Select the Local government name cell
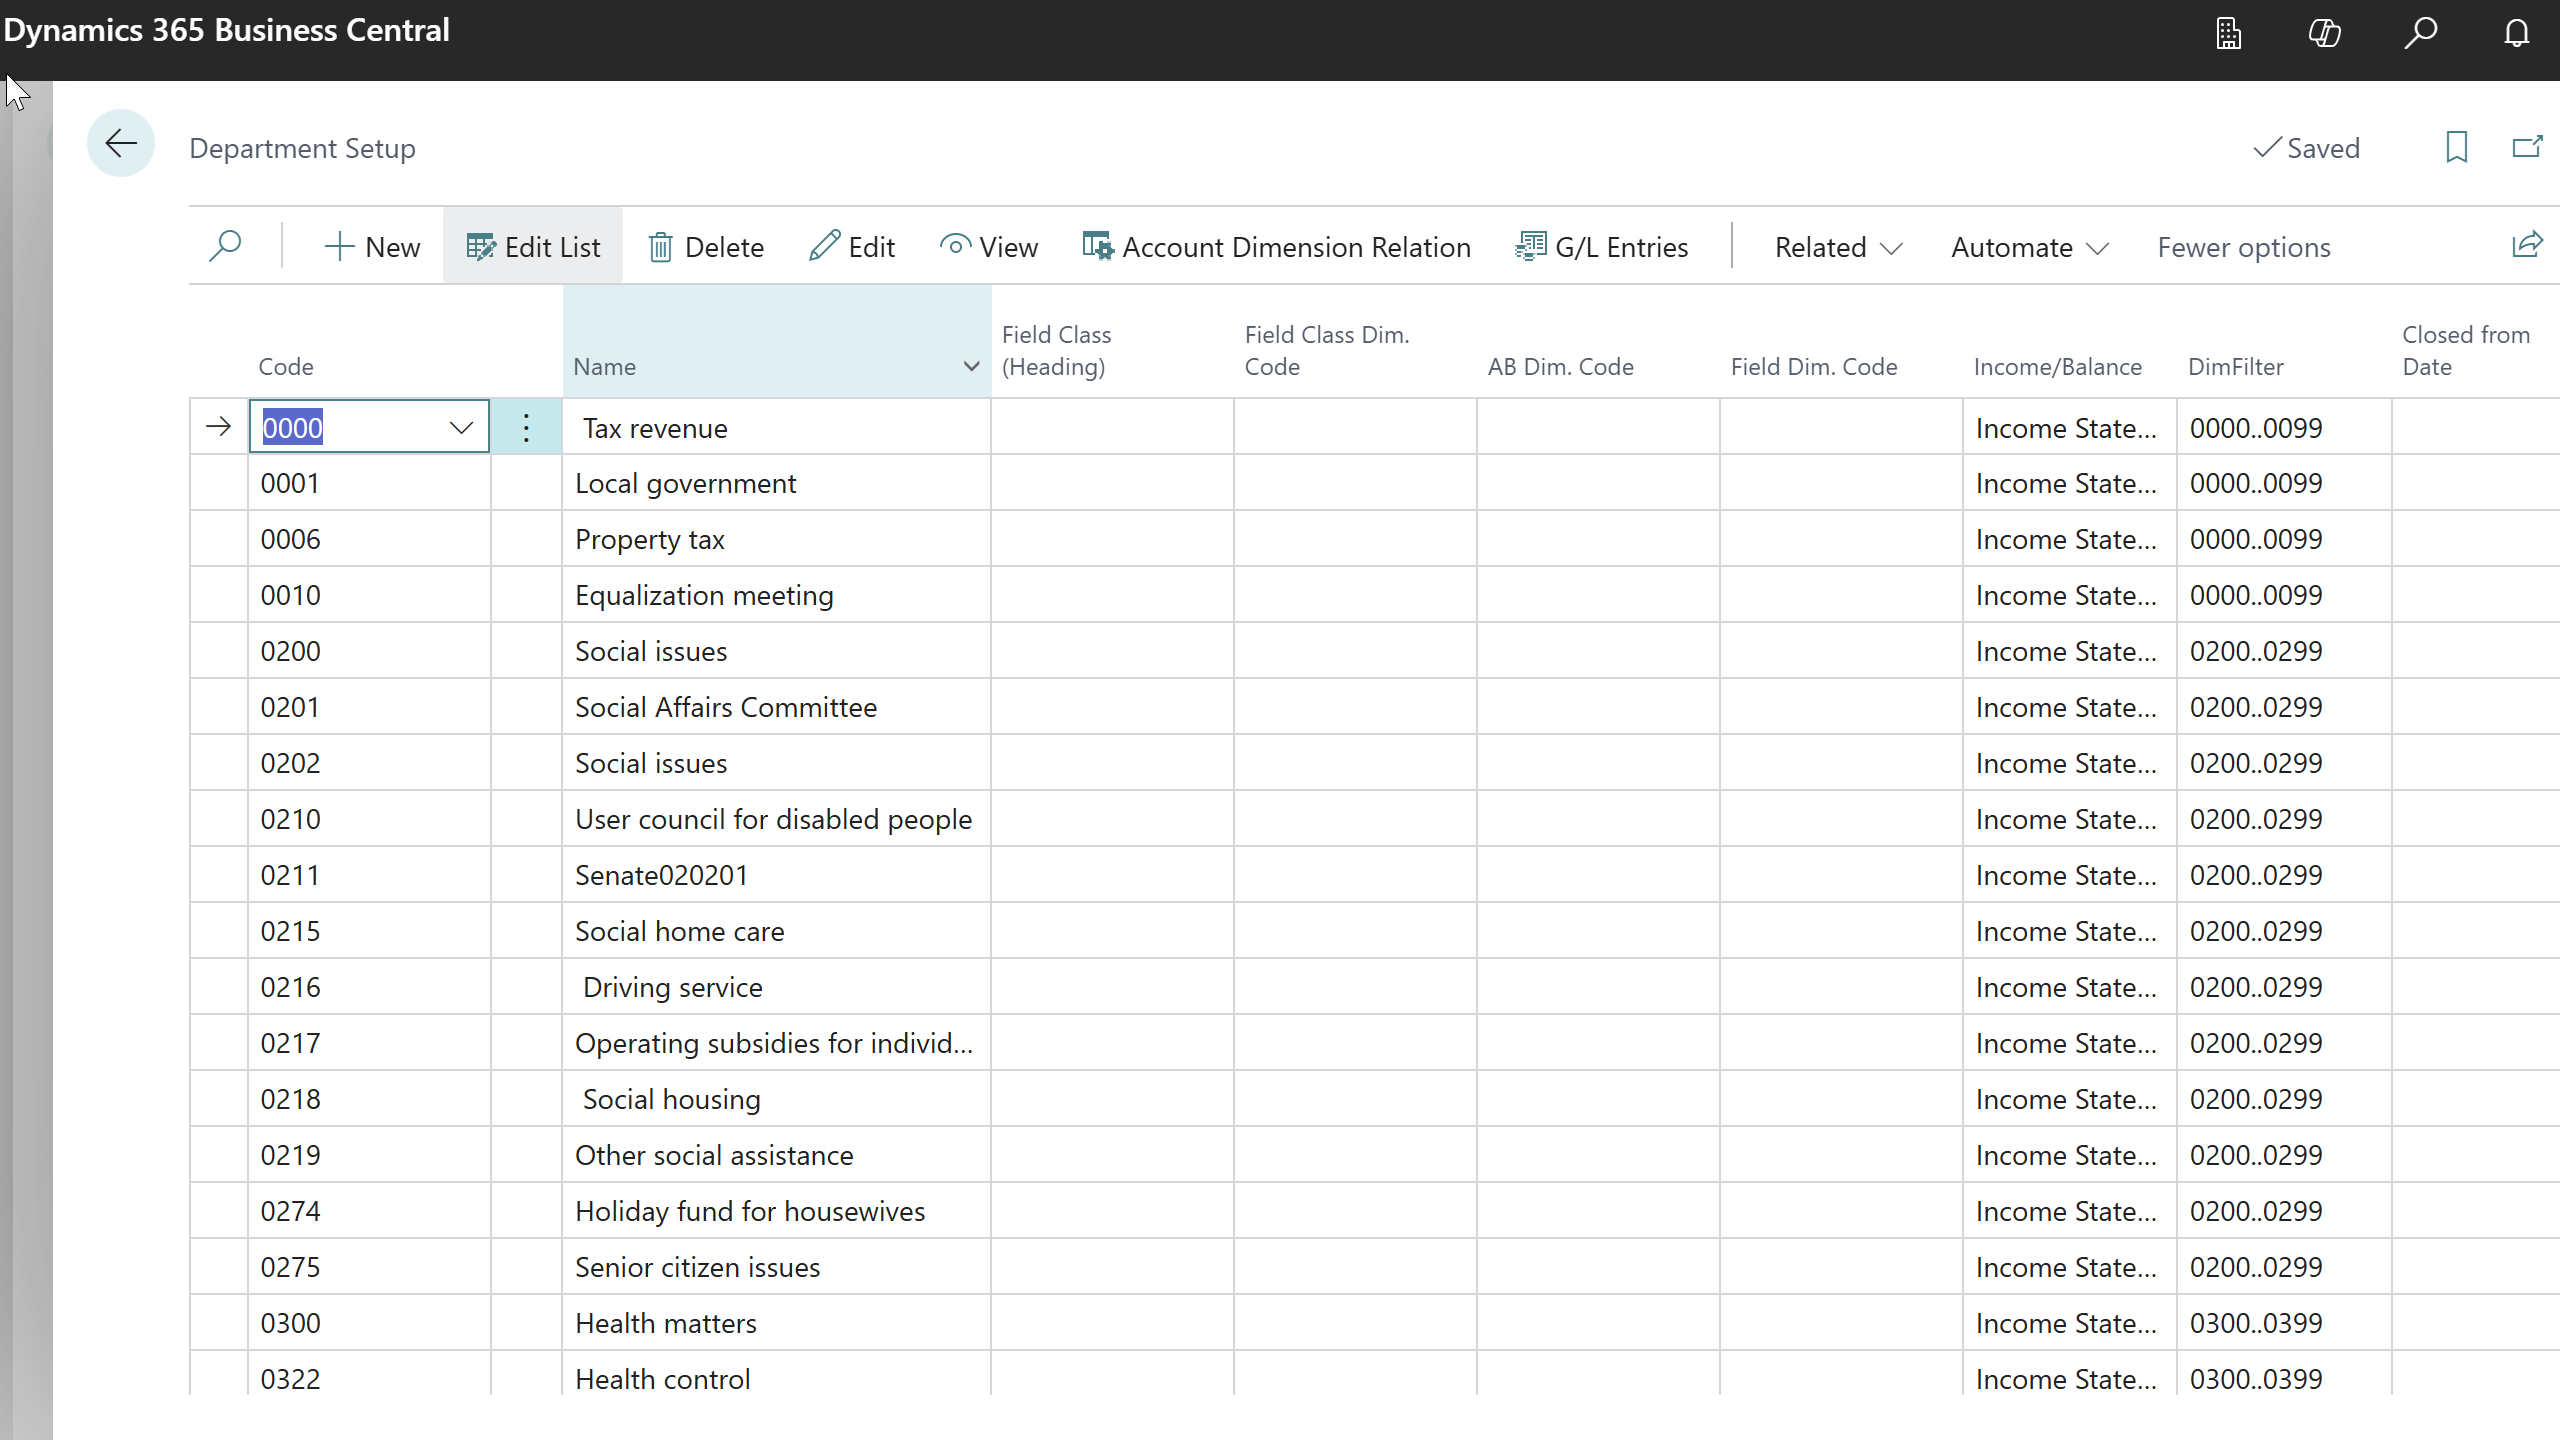Screen dimensions: 2560x1440 click(x=777, y=484)
